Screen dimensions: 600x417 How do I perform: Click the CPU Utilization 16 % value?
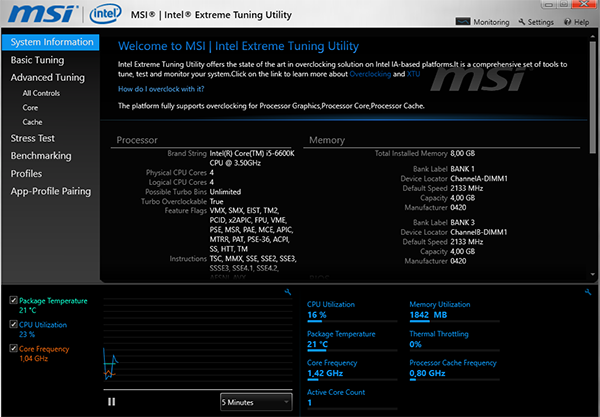pyautogui.click(x=317, y=315)
